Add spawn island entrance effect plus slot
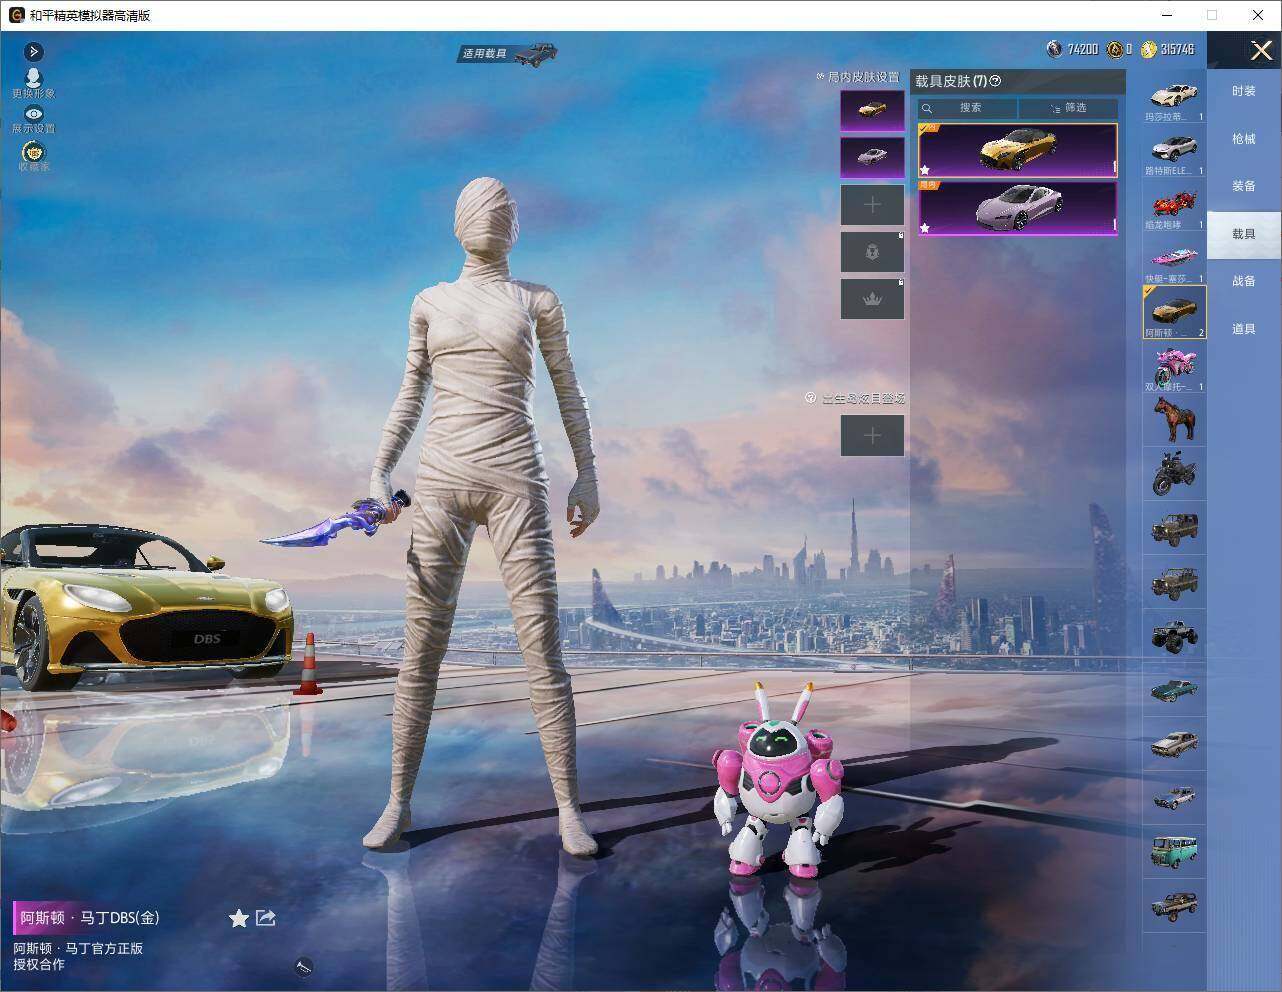This screenshot has width=1282, height=992. [x=872, y=435]
